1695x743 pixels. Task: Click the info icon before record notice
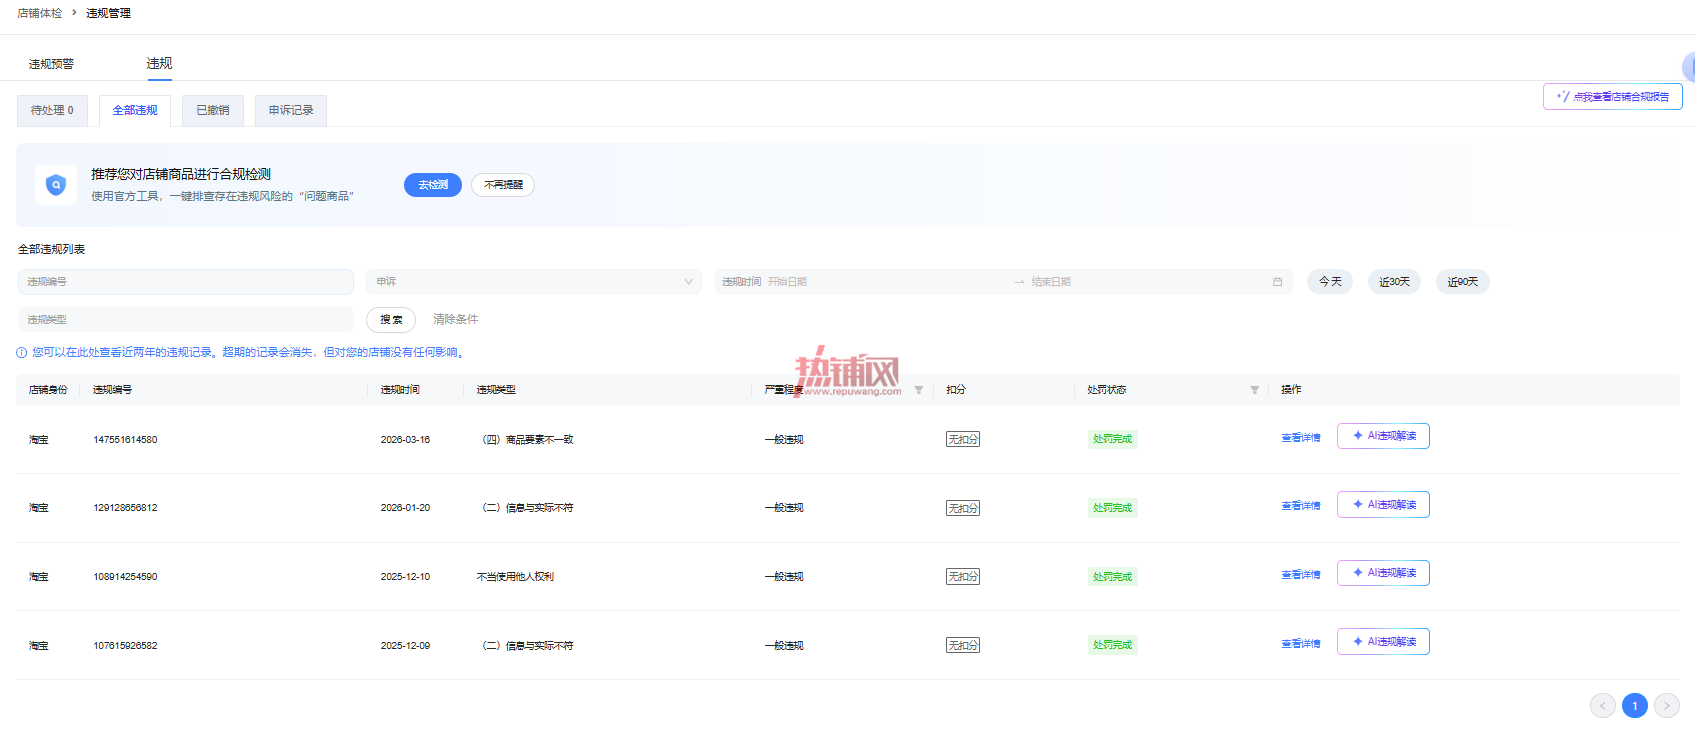[x=22, y=353]
